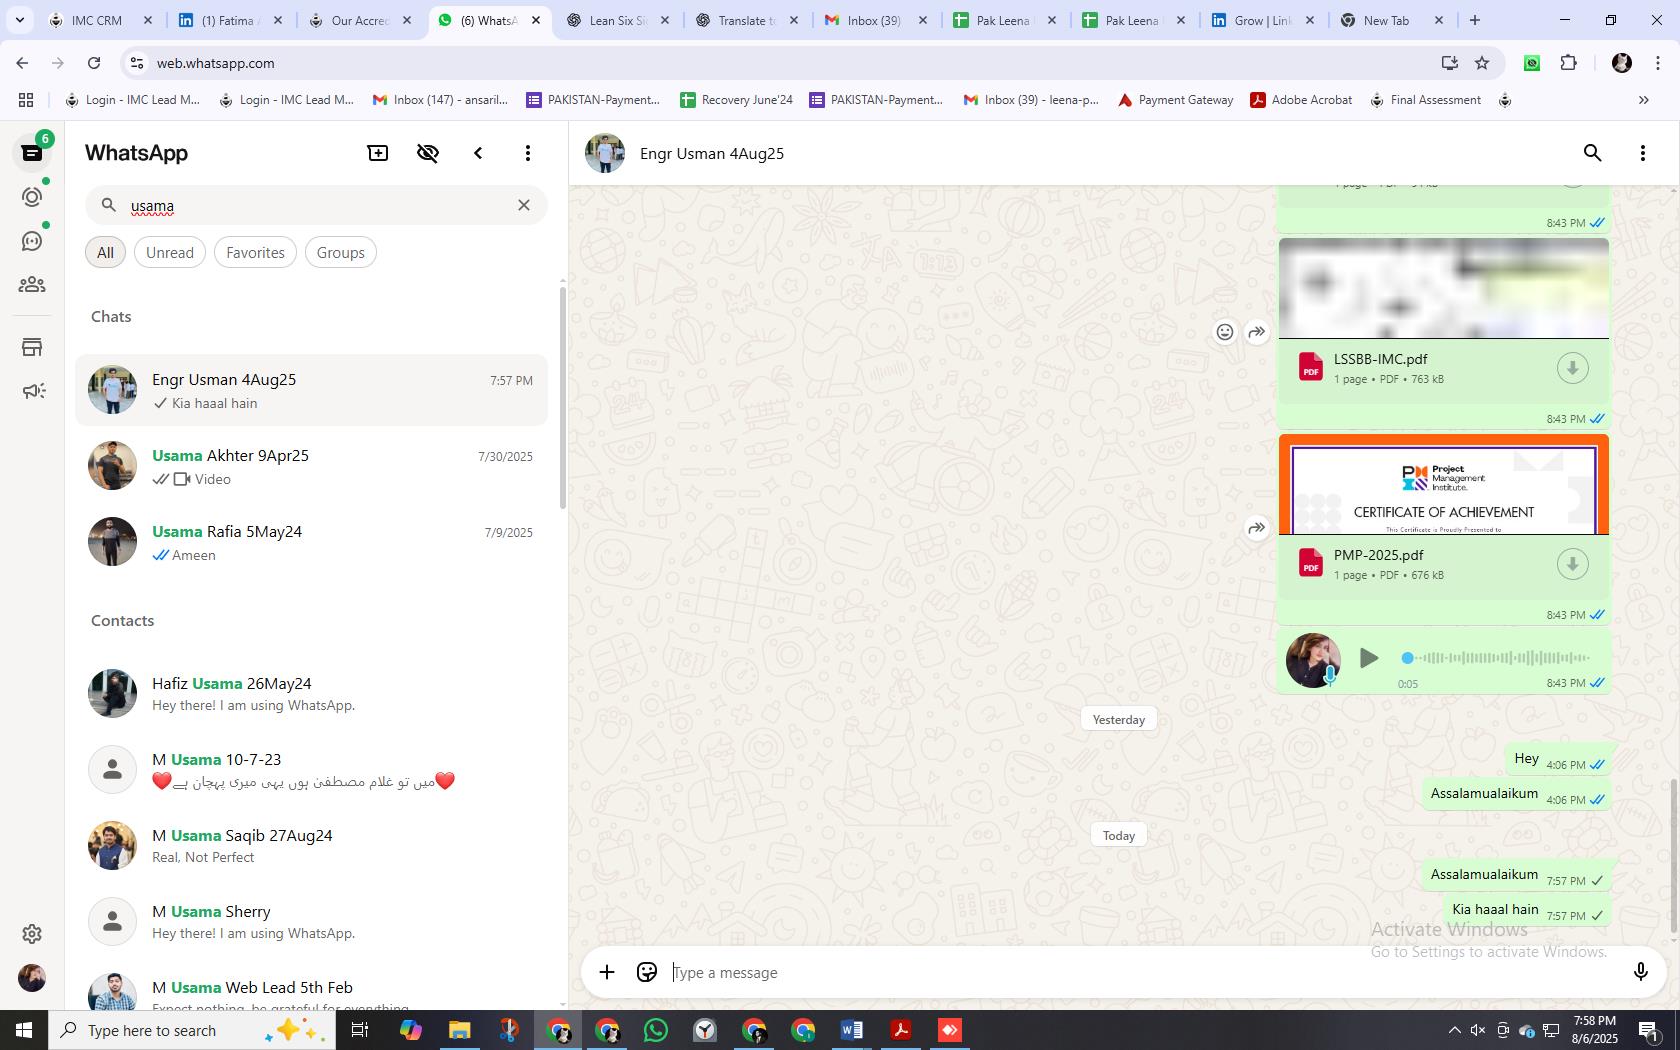Open the Chrome apps grid in bookmarks bar

[26, 100]
